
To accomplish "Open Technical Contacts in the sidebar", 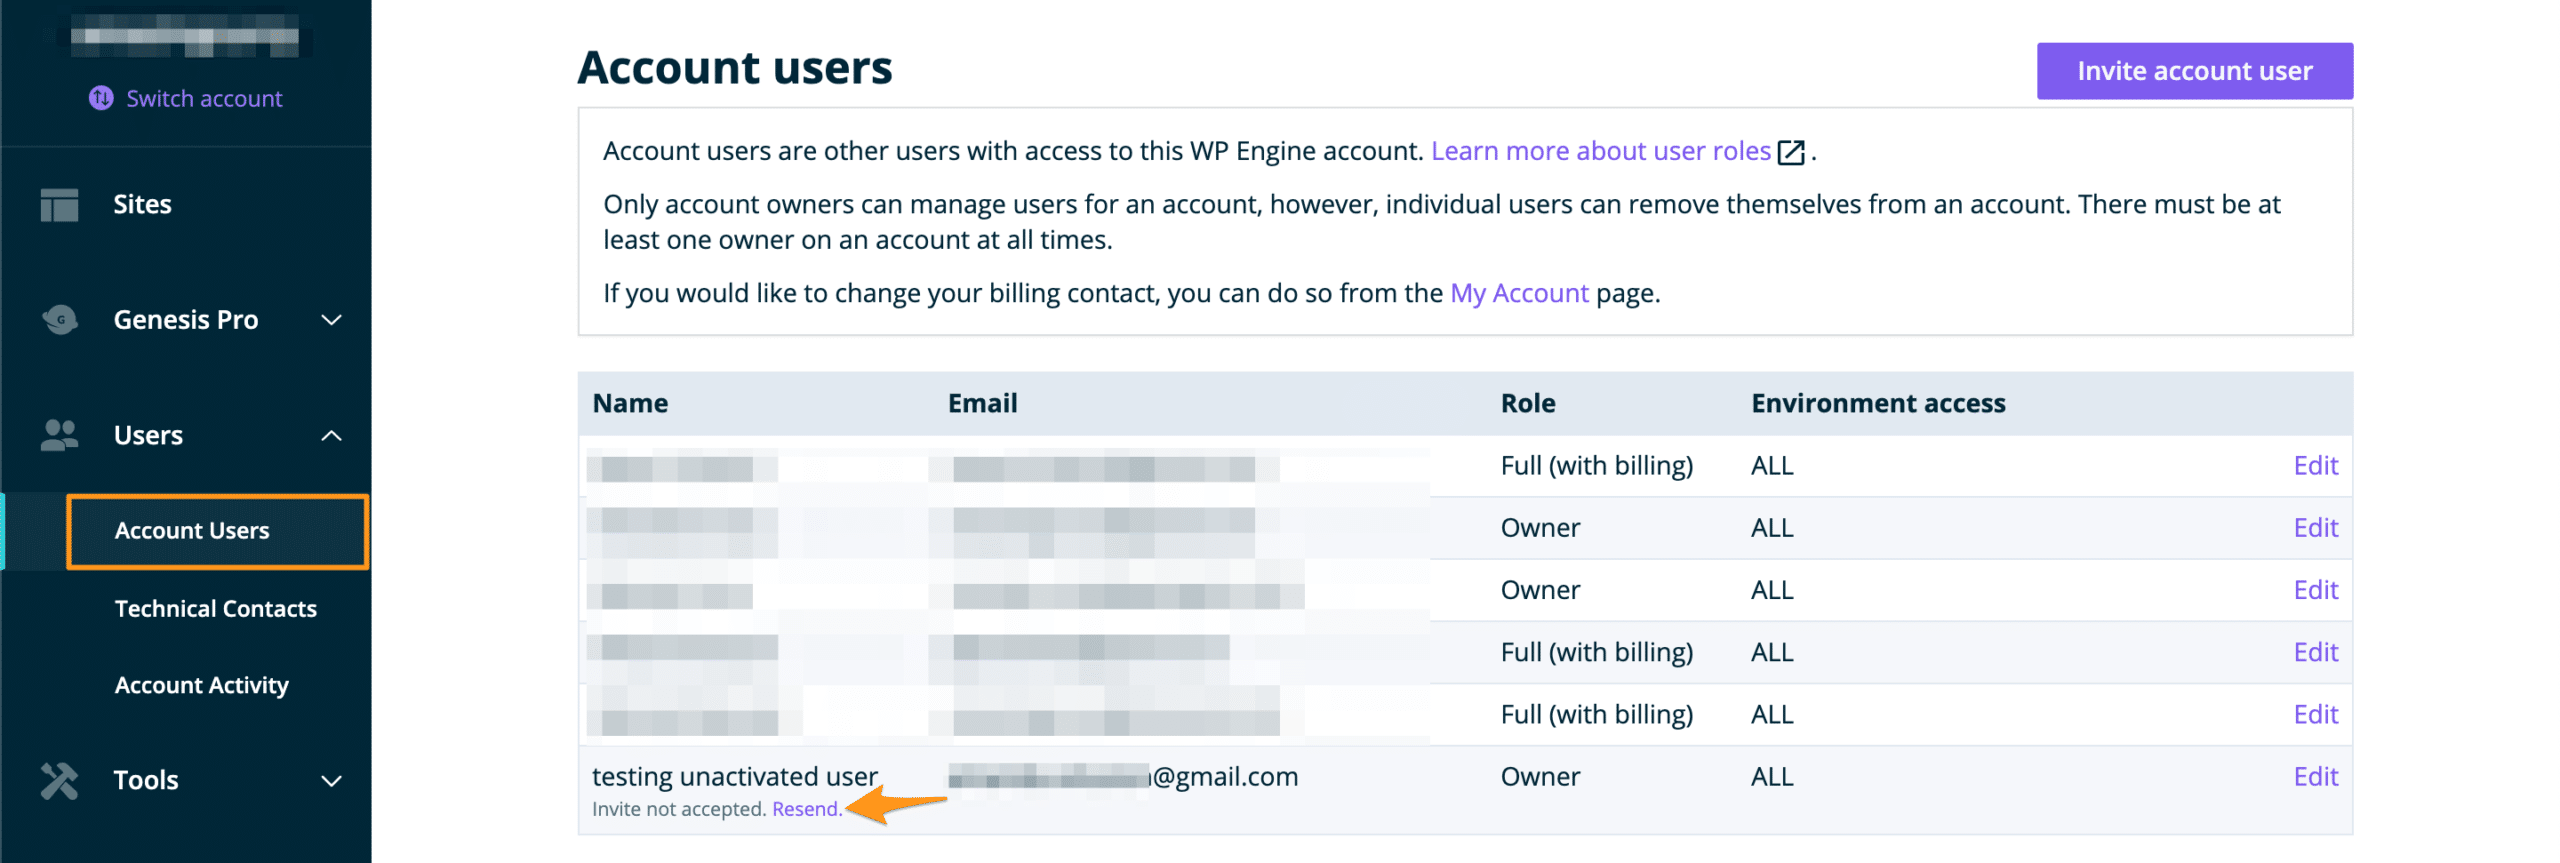I will coord(215,609).
